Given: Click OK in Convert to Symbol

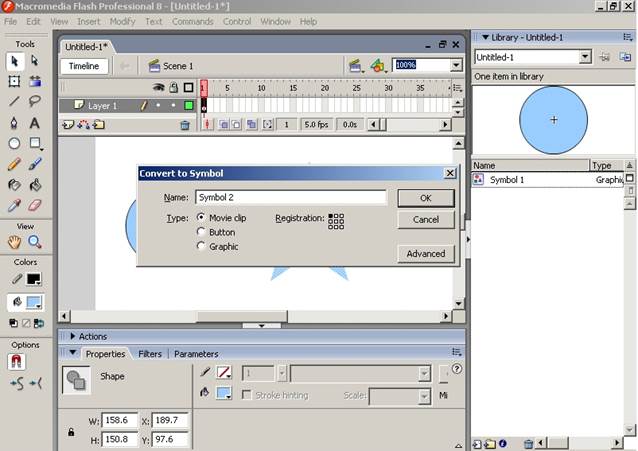Looking at the screenshot, I should pyautogui.click(x=426, y=198).
